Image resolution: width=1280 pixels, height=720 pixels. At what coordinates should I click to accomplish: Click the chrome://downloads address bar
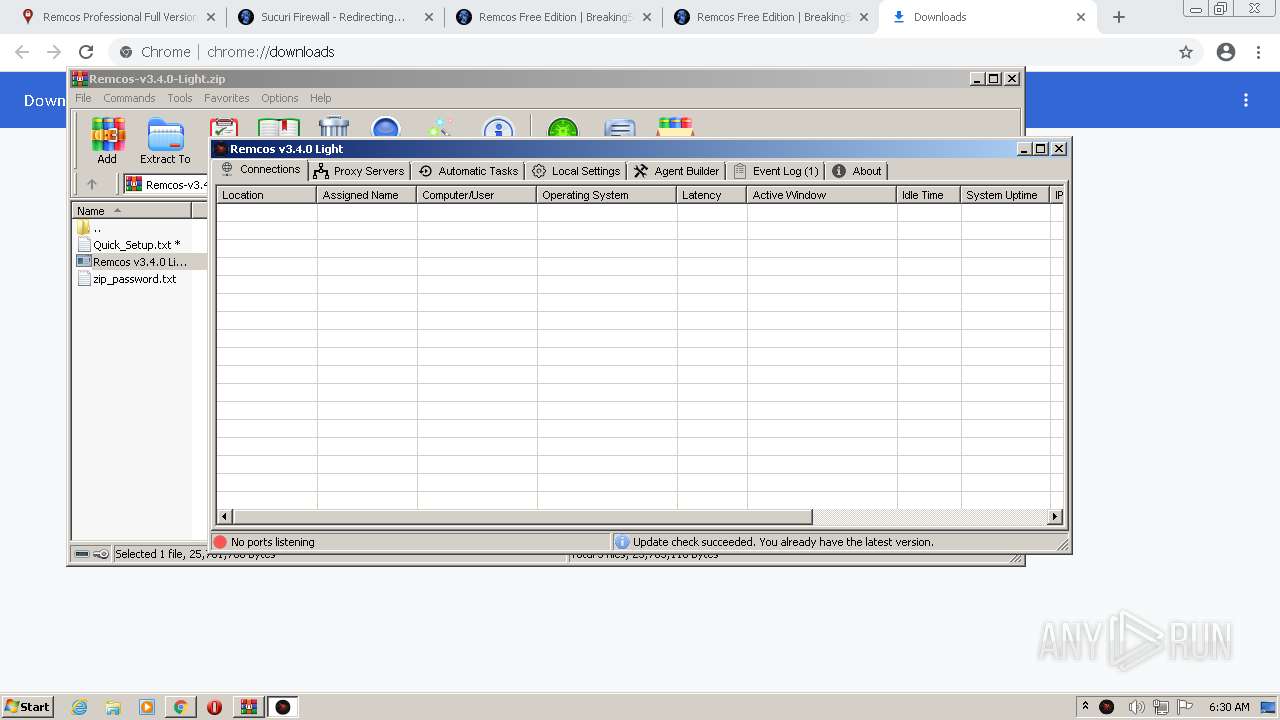pyautogui.click(x=640, y=52)
